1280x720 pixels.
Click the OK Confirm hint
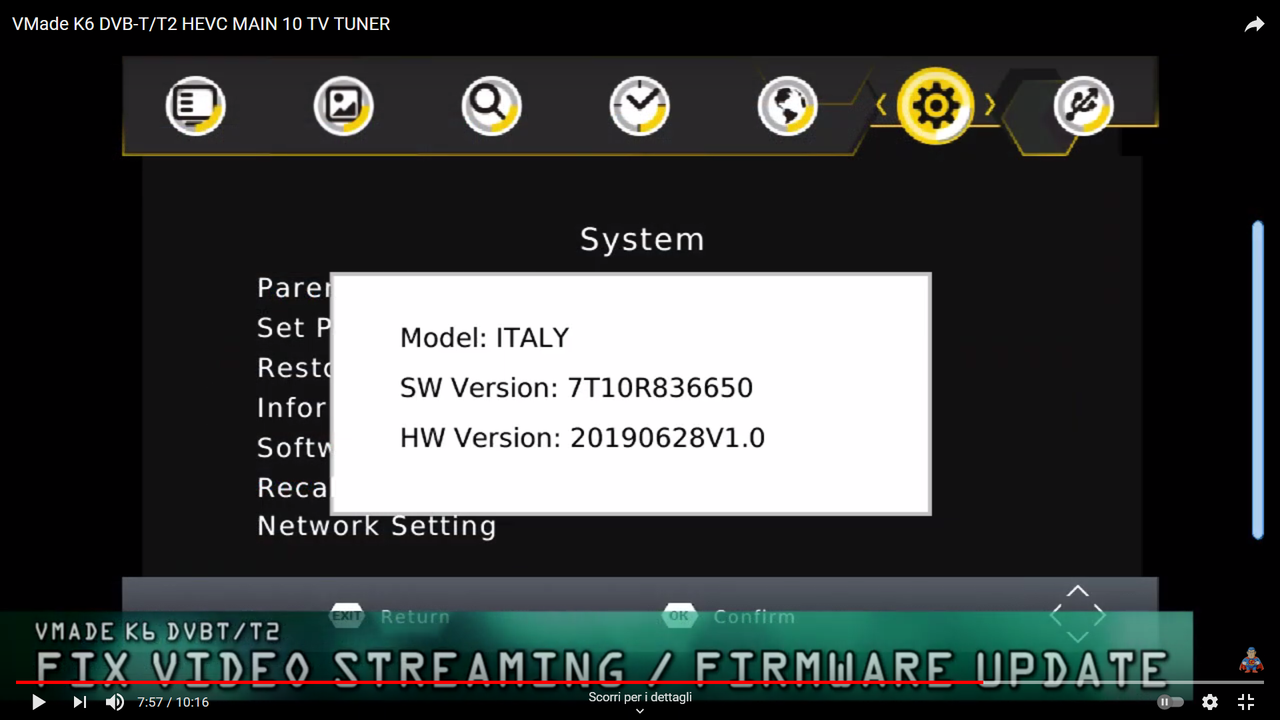tap(728, 616)
